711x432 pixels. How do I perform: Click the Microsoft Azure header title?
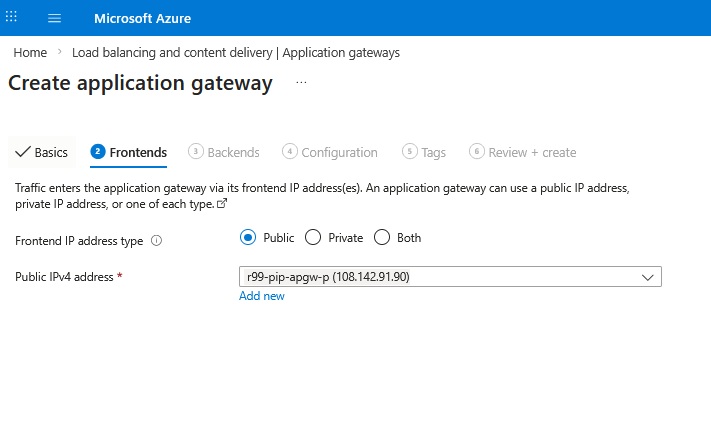pos(142,18)
